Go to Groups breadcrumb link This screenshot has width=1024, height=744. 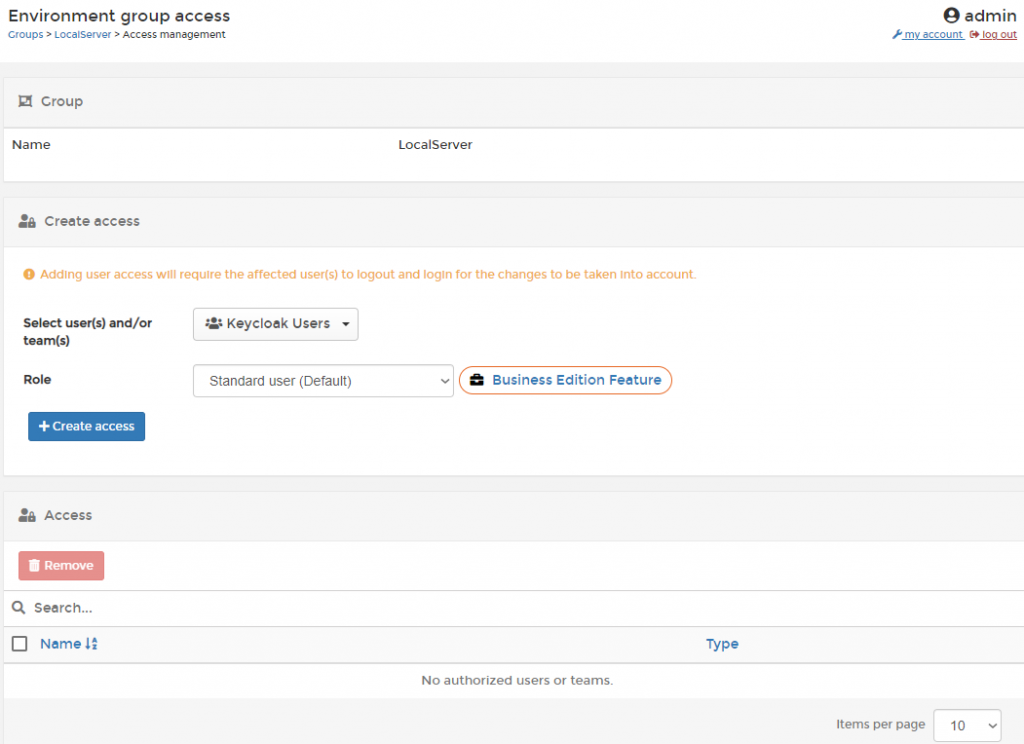pyautogui.click(x=25, y=35)
